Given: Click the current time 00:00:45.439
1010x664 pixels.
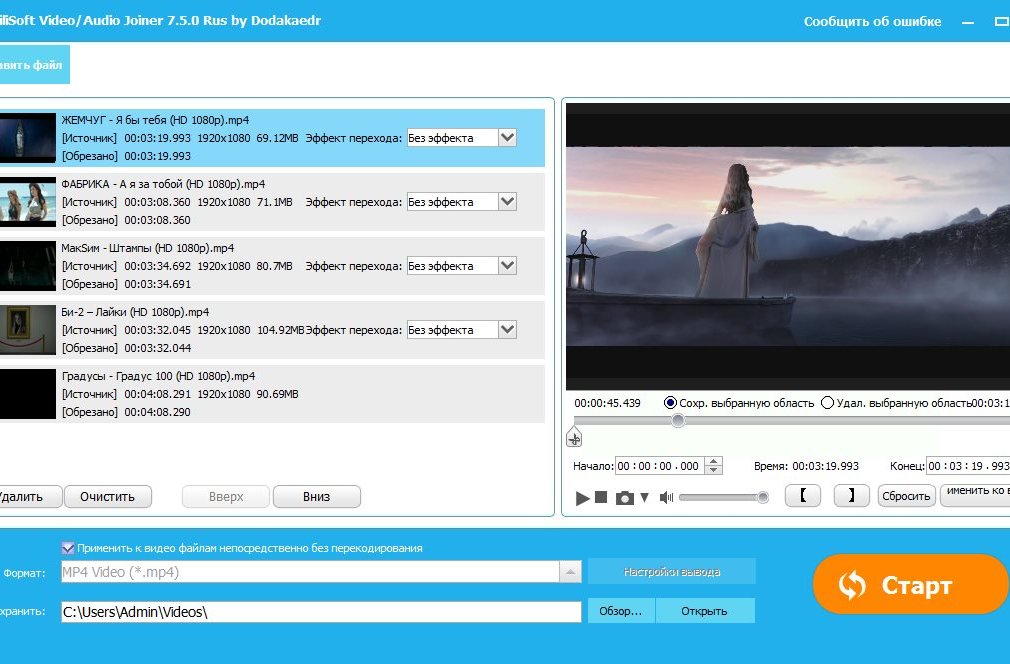Looking at the screenshot, I should coord(607,403).
